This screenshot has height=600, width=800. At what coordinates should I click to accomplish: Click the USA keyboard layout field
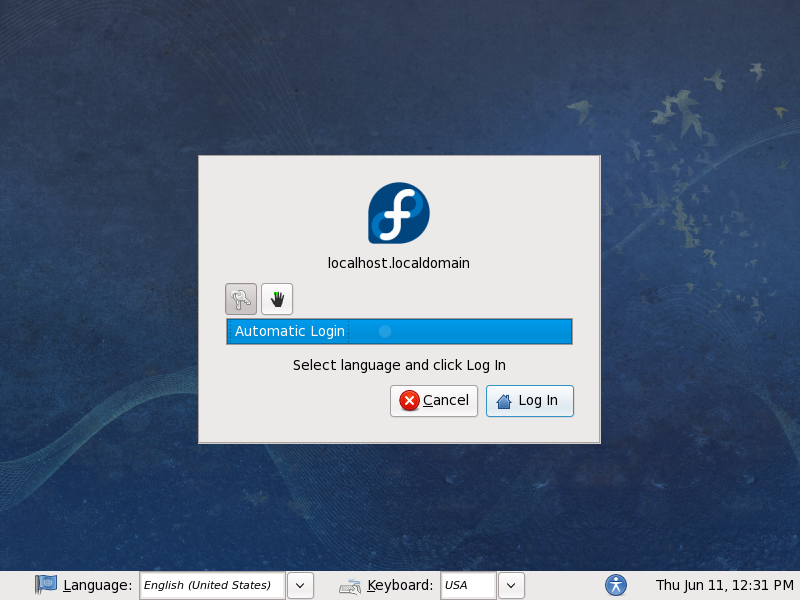pos(468,585)
